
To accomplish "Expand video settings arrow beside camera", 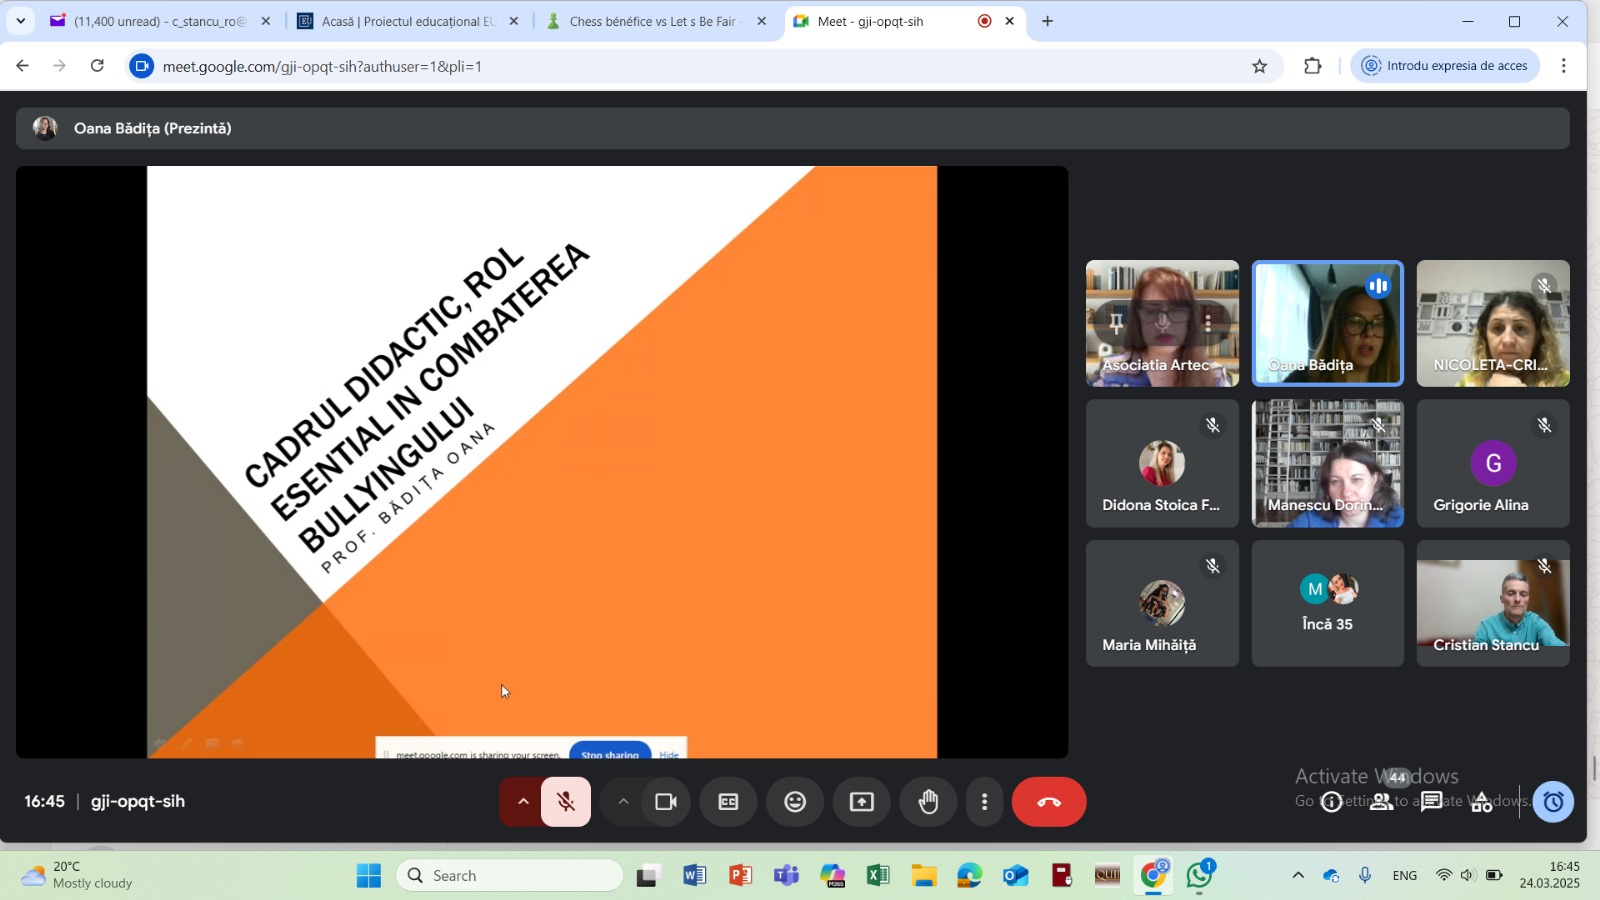I will pyautogui.click(x=622, y=802).
